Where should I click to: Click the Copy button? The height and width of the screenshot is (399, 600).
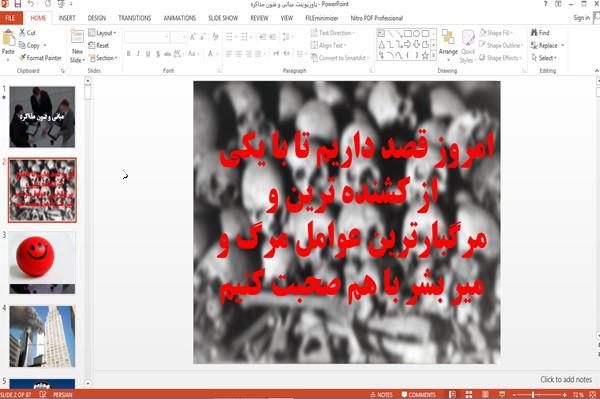pyautogui.click(x=29, y=46)
